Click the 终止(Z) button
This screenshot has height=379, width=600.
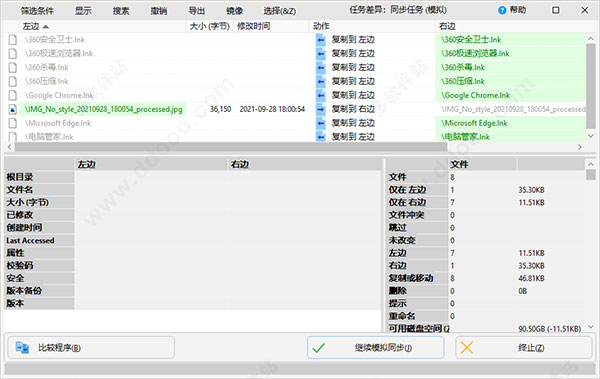[524, 348]
